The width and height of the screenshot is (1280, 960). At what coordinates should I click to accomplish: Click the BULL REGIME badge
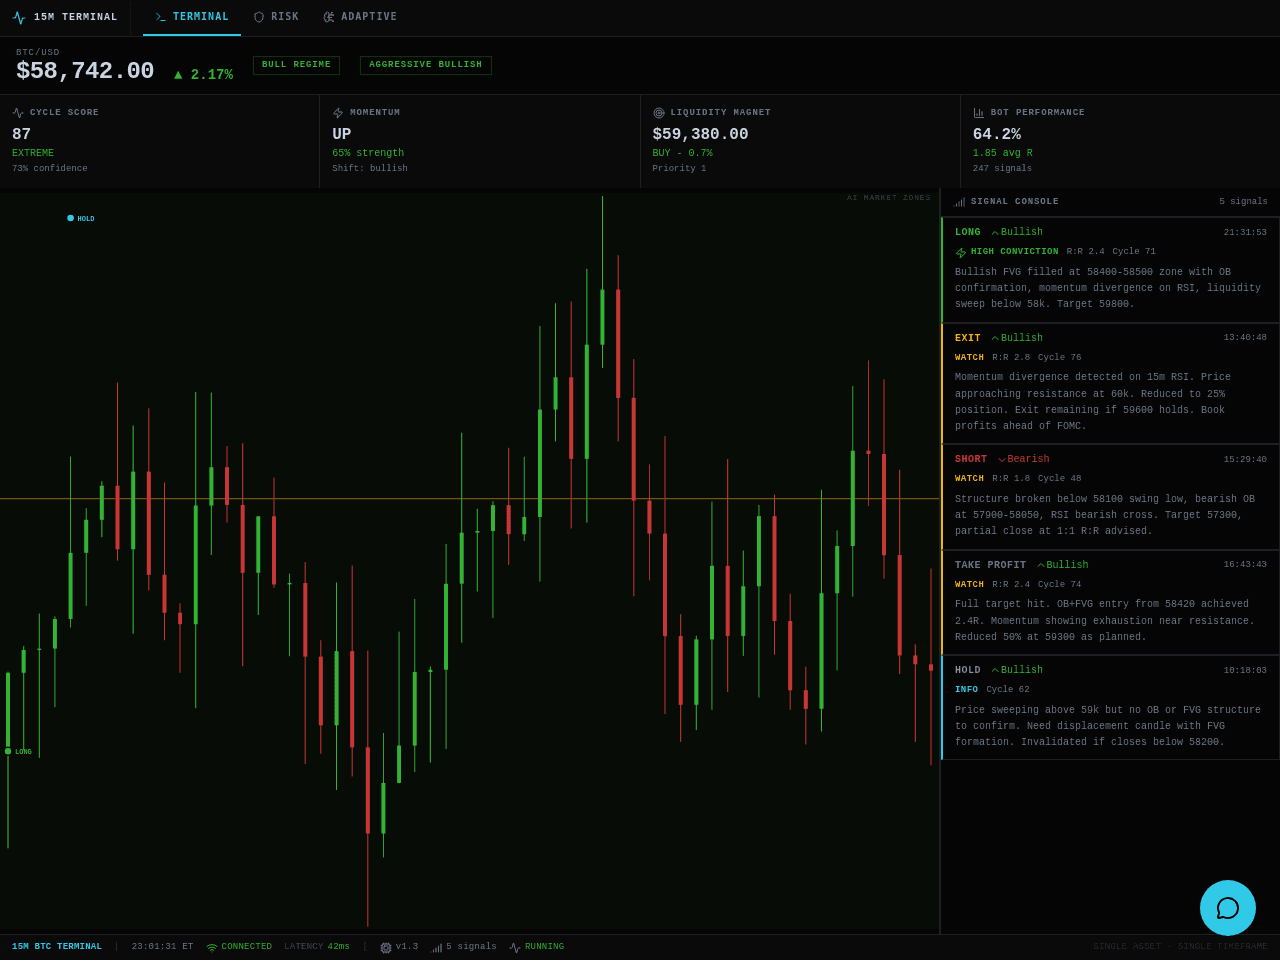296,65
